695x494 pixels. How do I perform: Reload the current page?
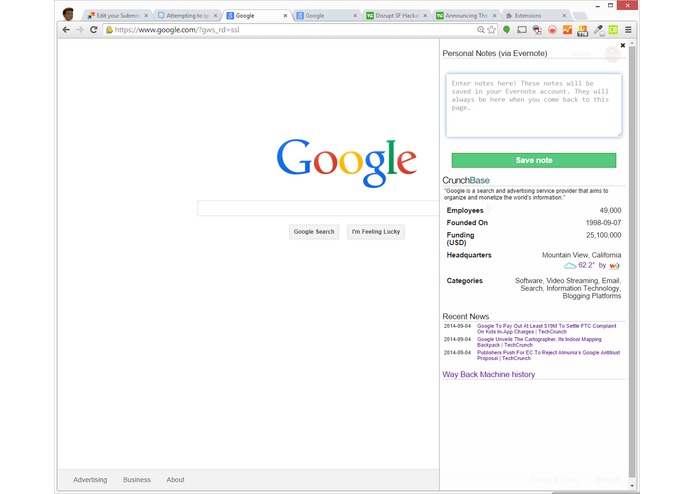93,30
